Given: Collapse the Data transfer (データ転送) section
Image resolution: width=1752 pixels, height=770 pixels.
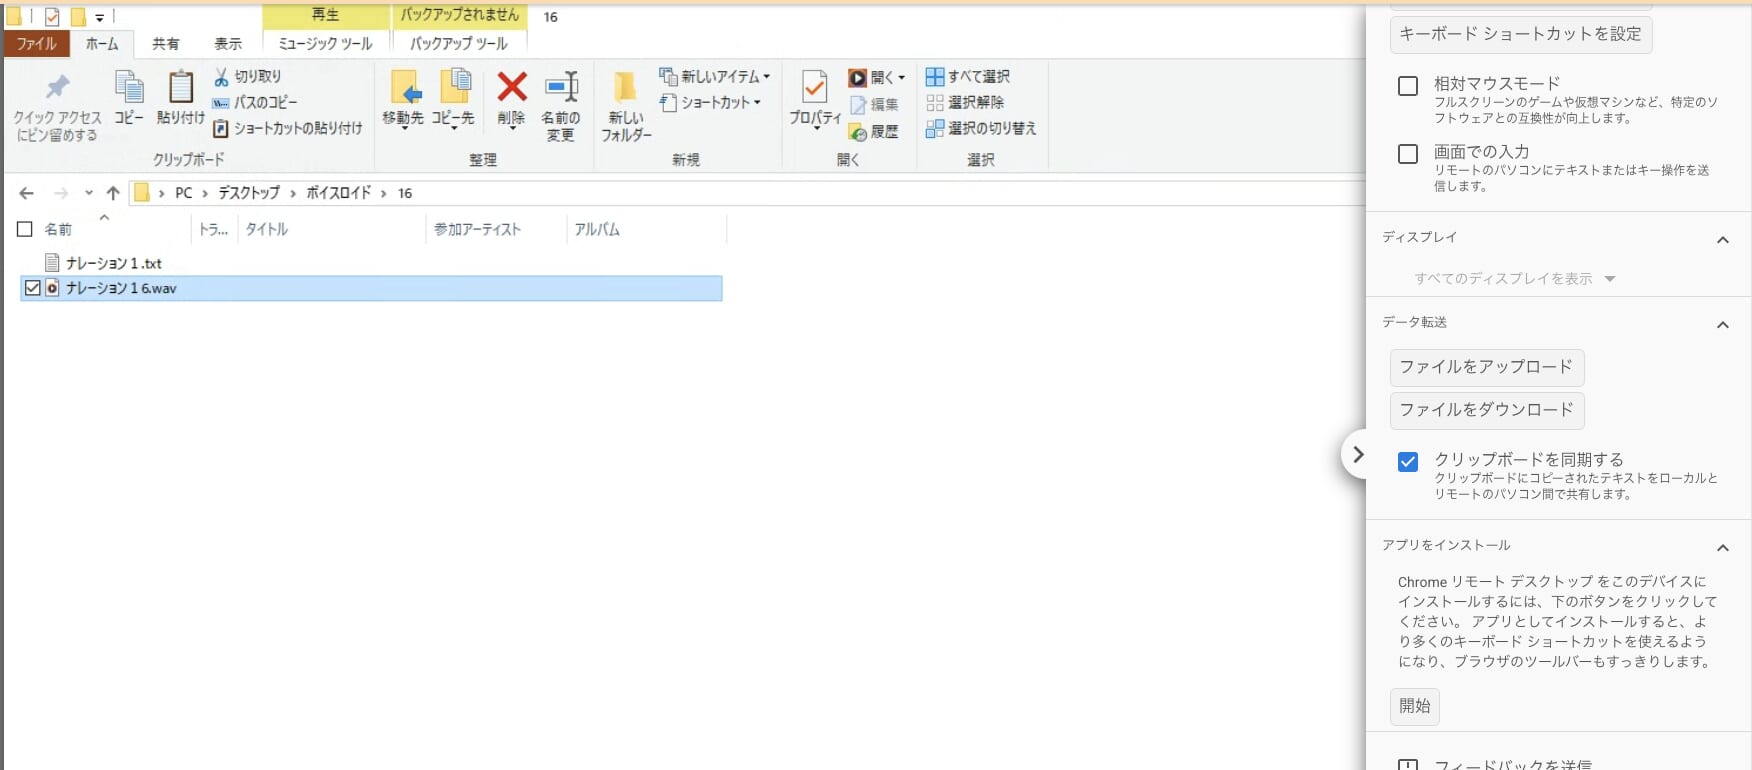Looking at the screenshot, I should point(1723,325).
